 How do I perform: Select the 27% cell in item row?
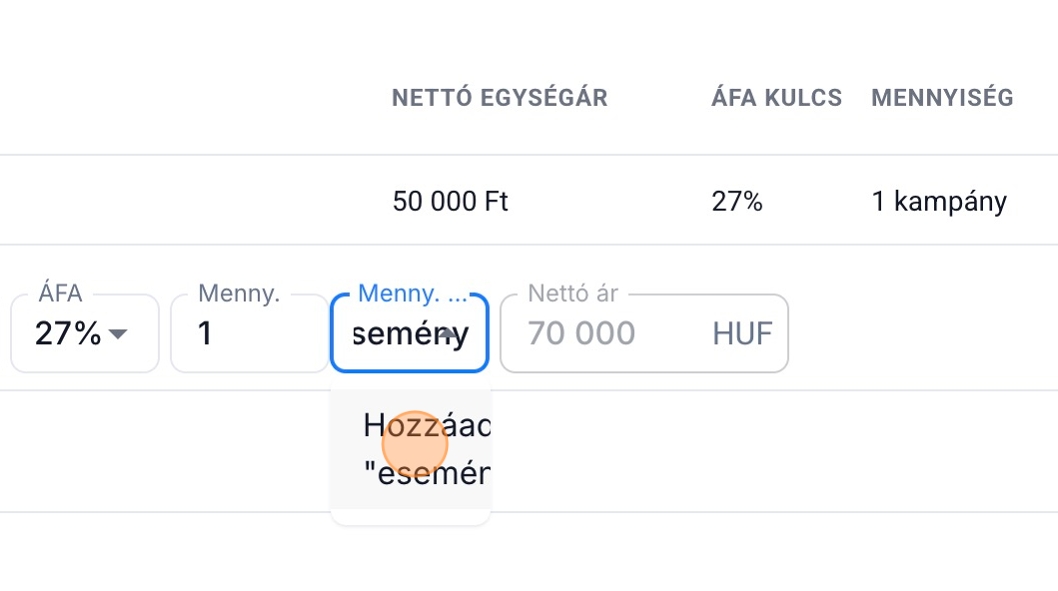(x=737, y=202)
